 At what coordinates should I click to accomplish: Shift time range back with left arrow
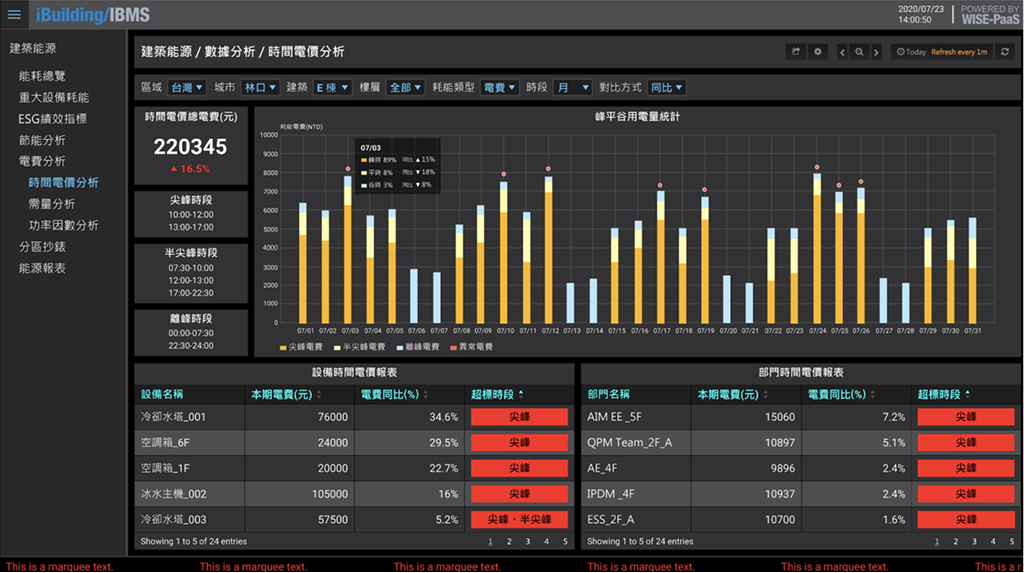843,52
